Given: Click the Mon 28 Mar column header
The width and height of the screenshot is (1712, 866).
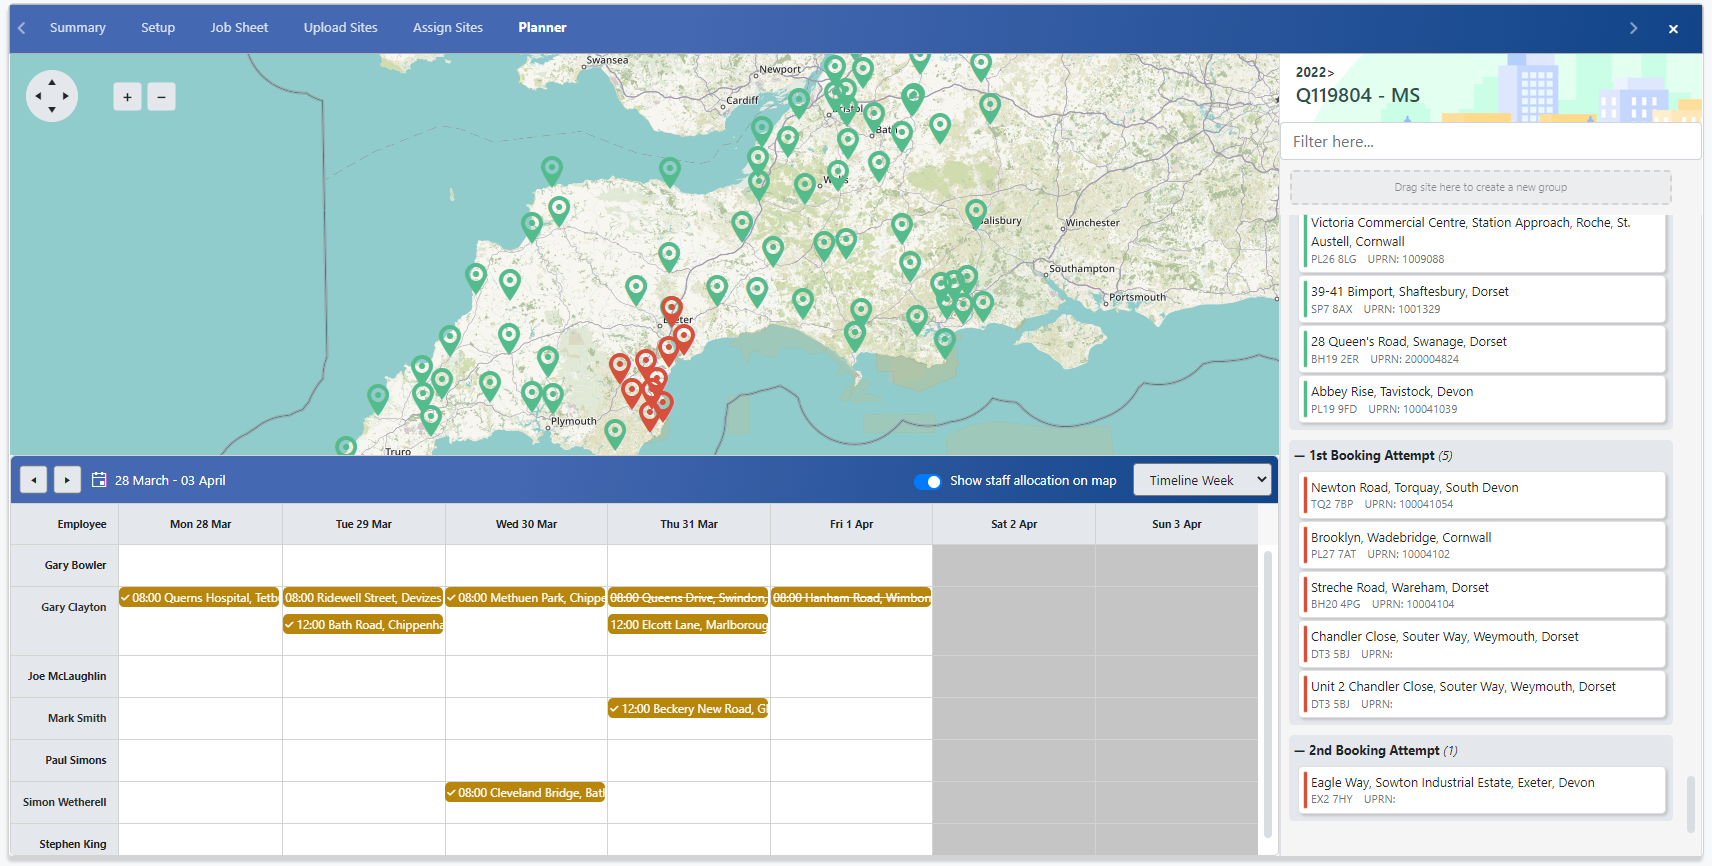Looking at the screenshot, I should coord(201,525).
